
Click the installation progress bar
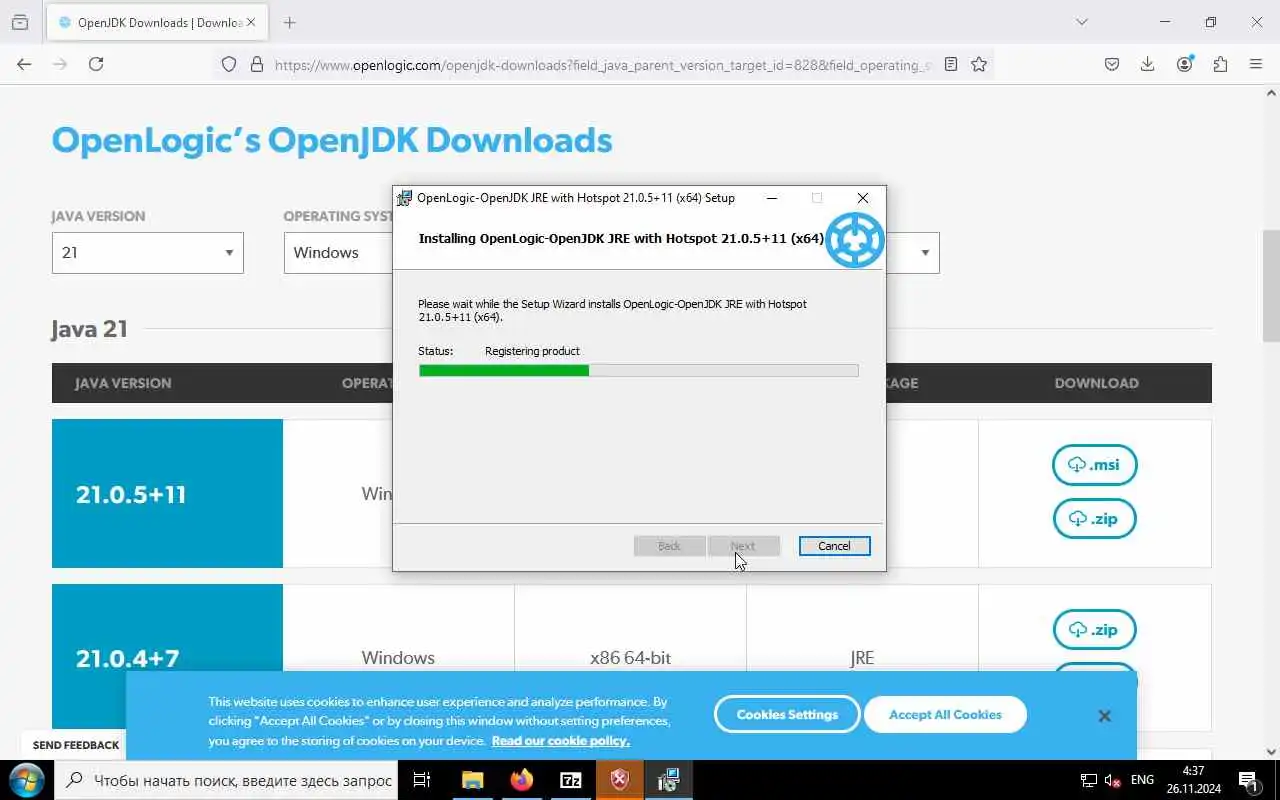point(639,371)
